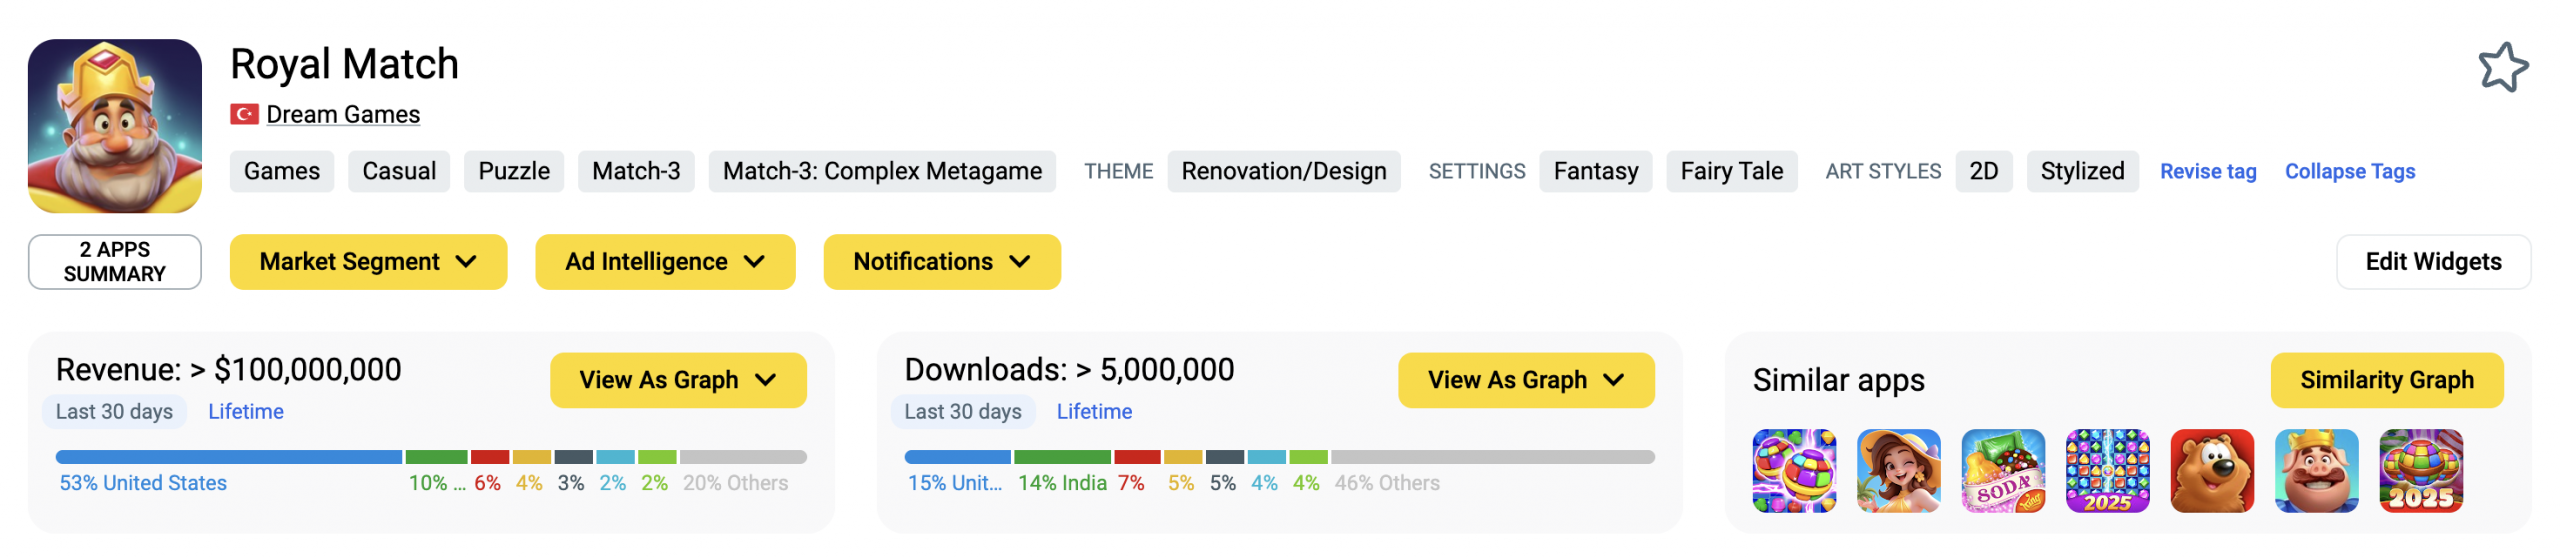Expand the Market Segment dropdown
Screen dimensions: 2560x558
pos(368,262)
